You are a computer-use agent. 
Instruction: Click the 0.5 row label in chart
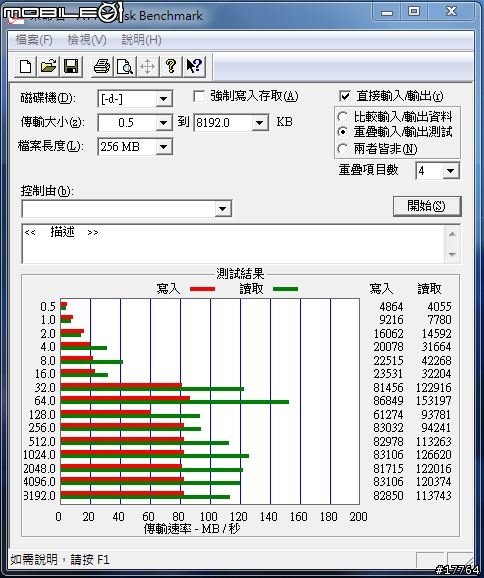tap(48, 307)
